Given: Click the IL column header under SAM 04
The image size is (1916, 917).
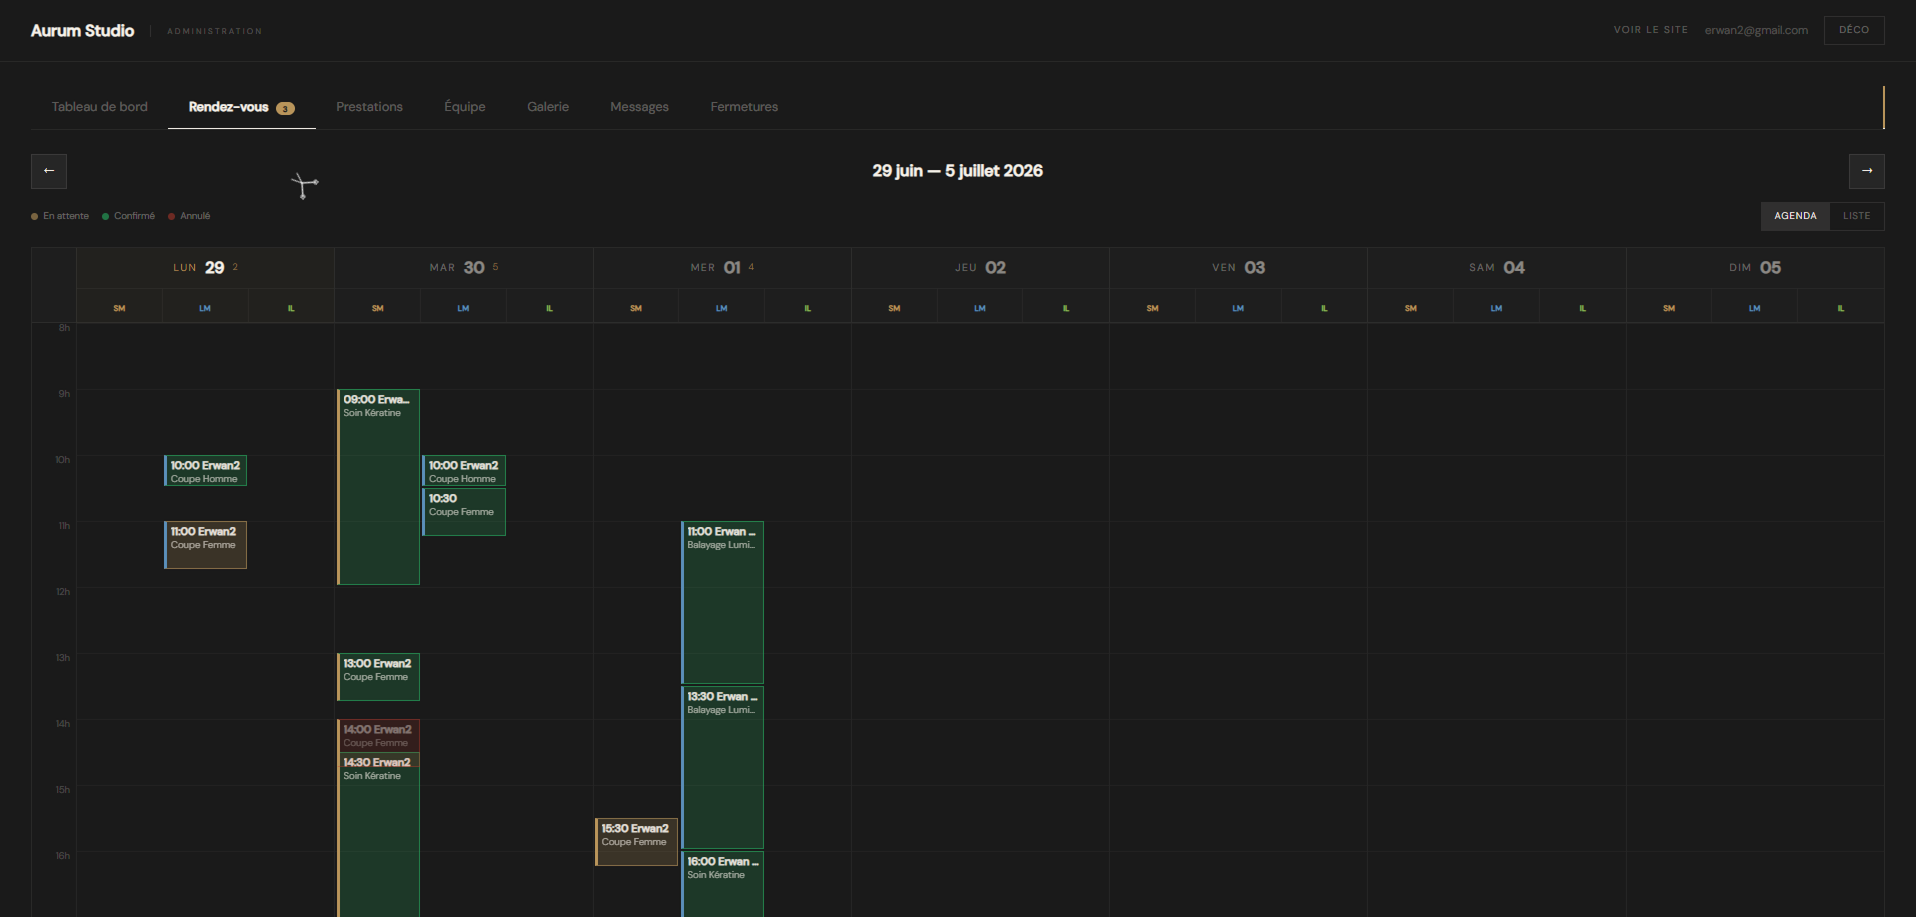Looking at the screenshot, I should point(1583,308).
